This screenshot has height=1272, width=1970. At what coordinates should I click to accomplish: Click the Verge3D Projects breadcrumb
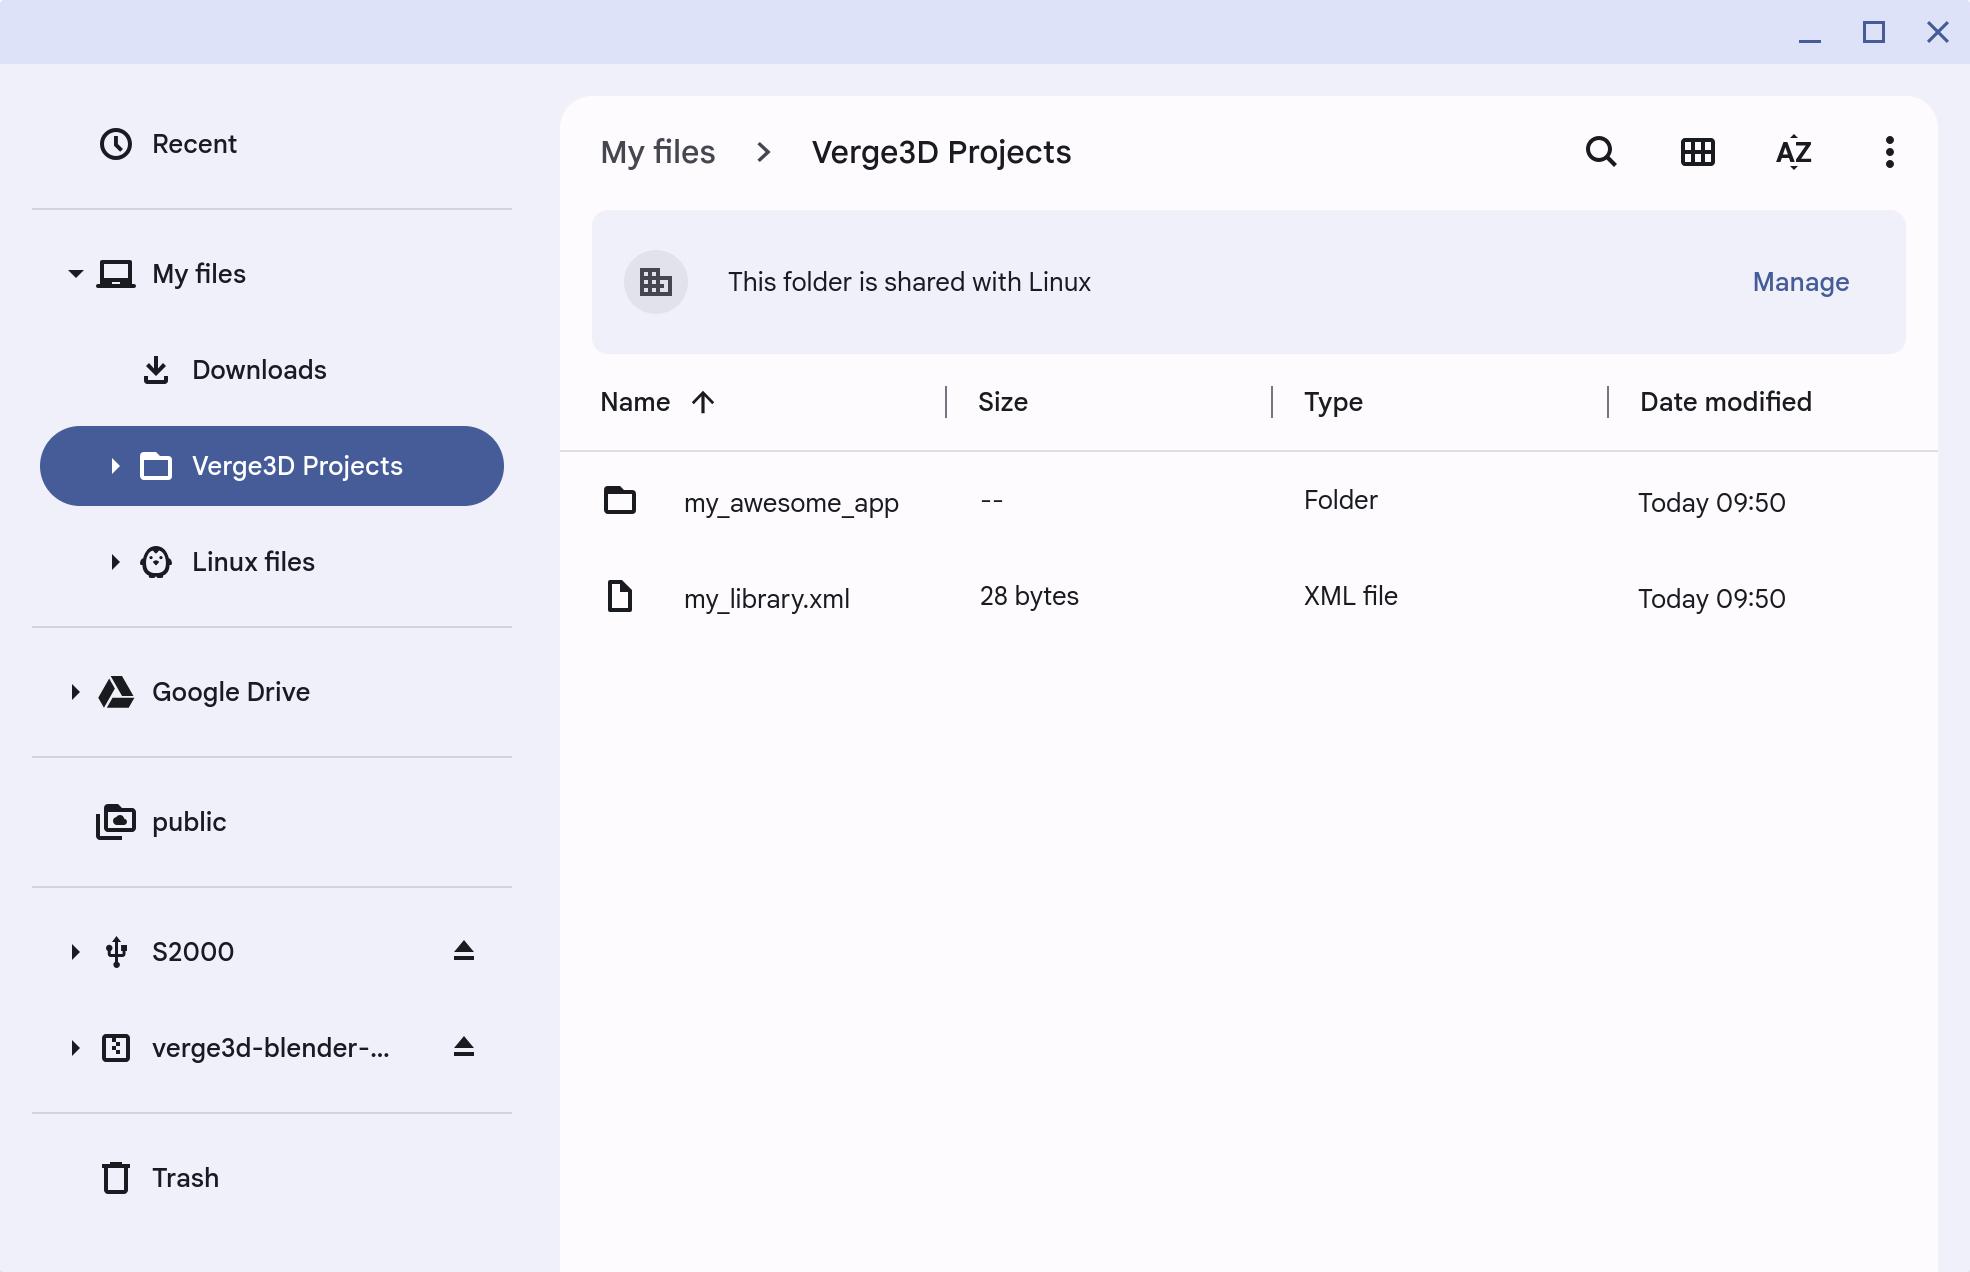tap(941, 152)
